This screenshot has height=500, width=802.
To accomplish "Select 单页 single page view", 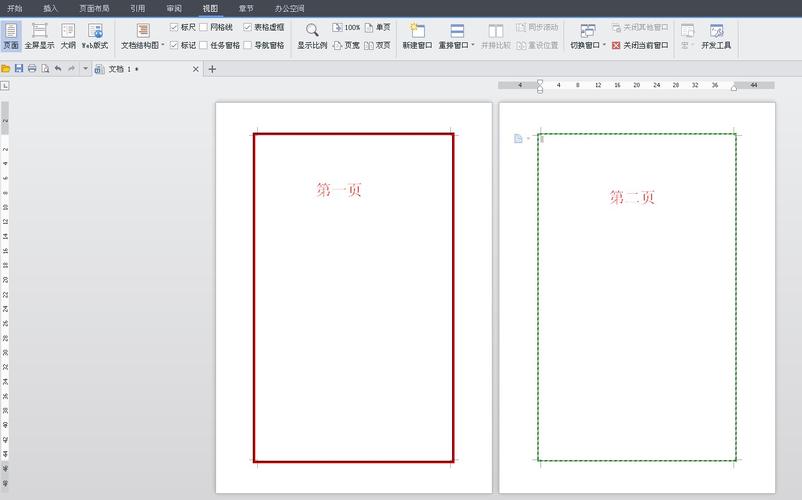I will (377, 27).
